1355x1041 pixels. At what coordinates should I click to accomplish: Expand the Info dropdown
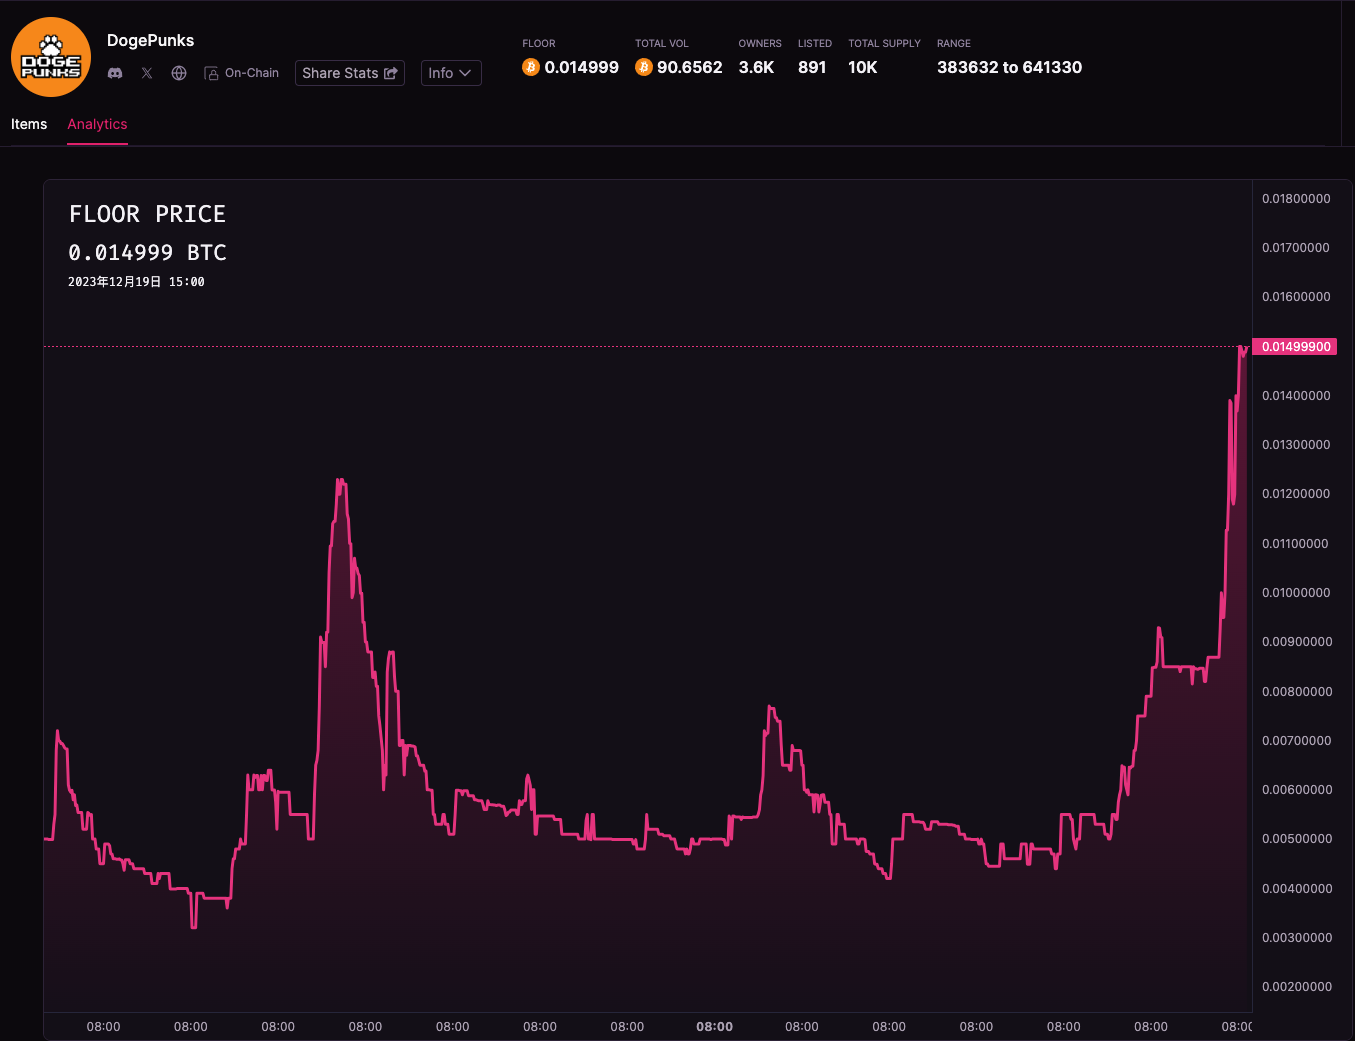450,73
